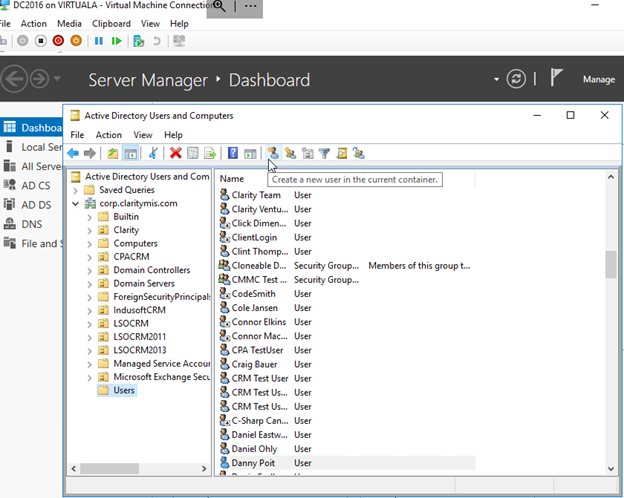Click Export List toolbar icon
The height and width of the screenshot is (498, 624).
click(210, 153)
